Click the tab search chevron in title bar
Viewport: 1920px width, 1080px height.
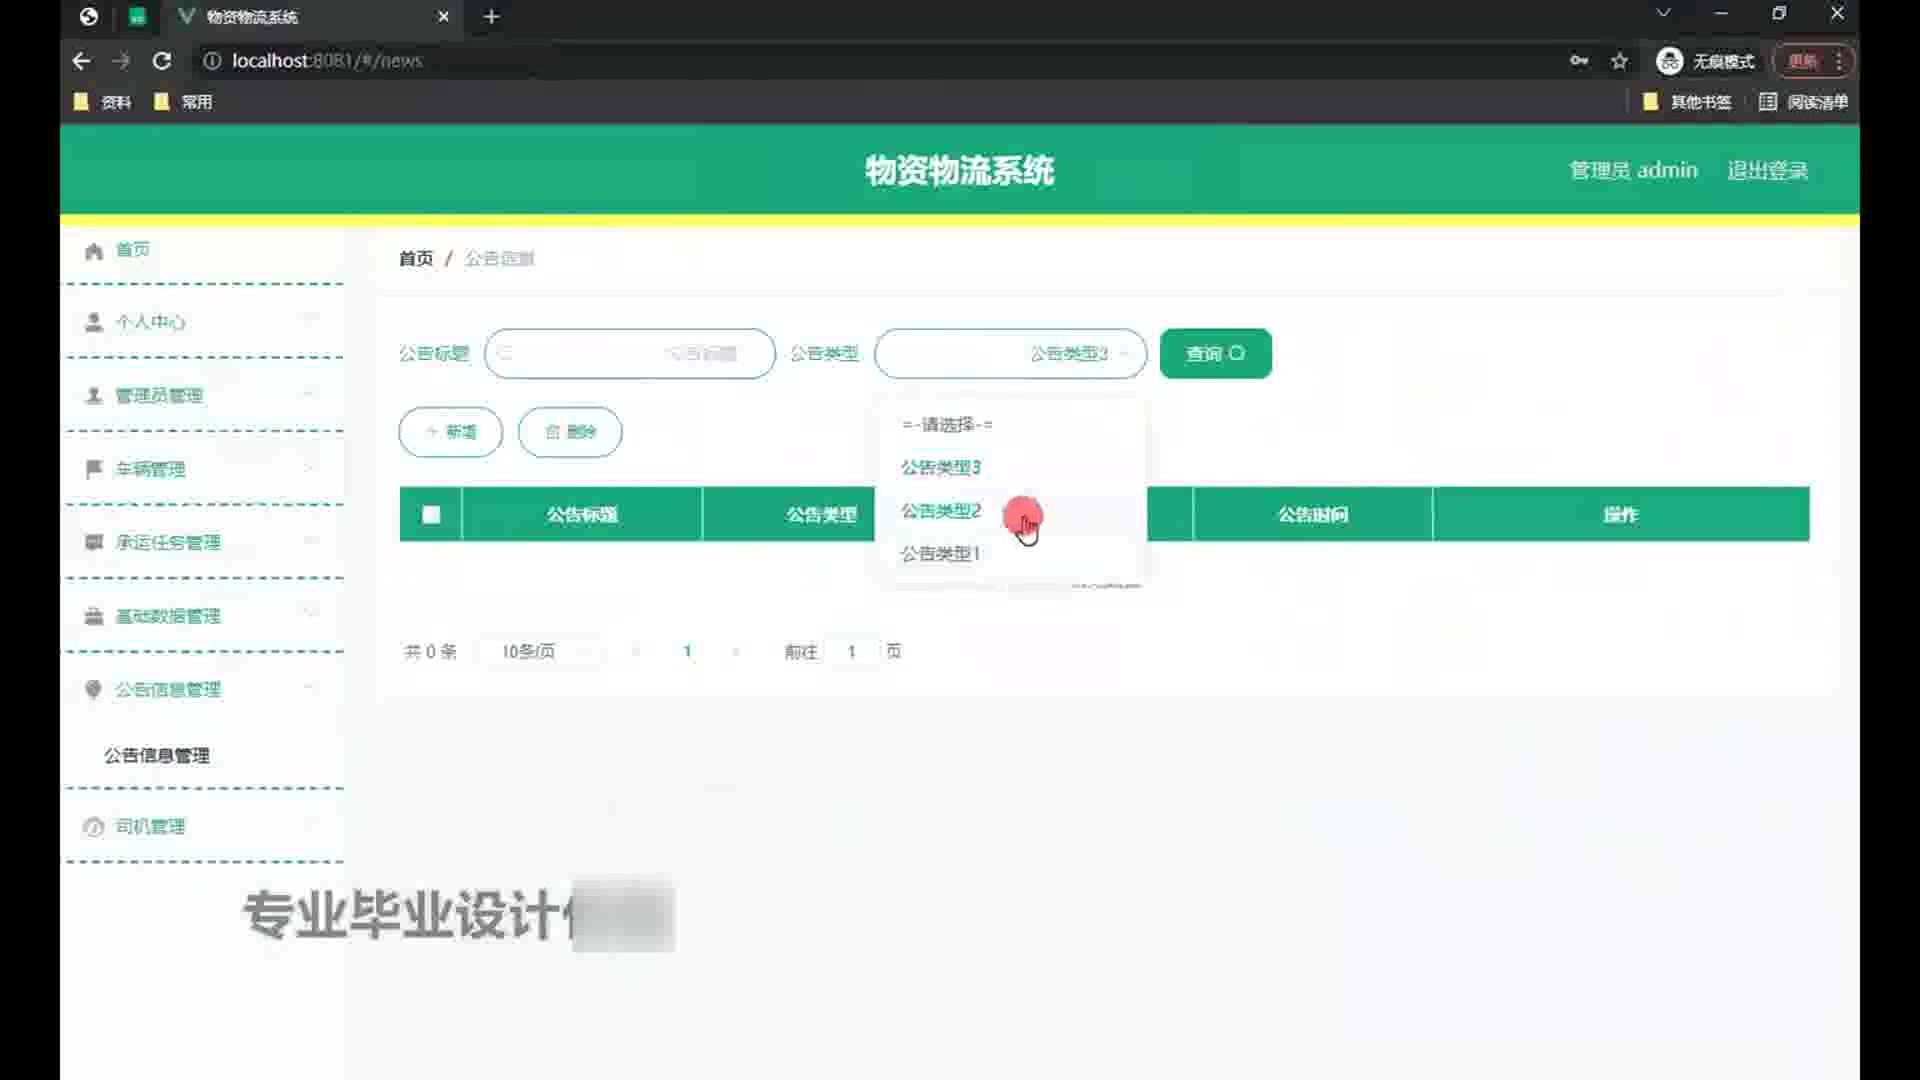[1663, 14]
